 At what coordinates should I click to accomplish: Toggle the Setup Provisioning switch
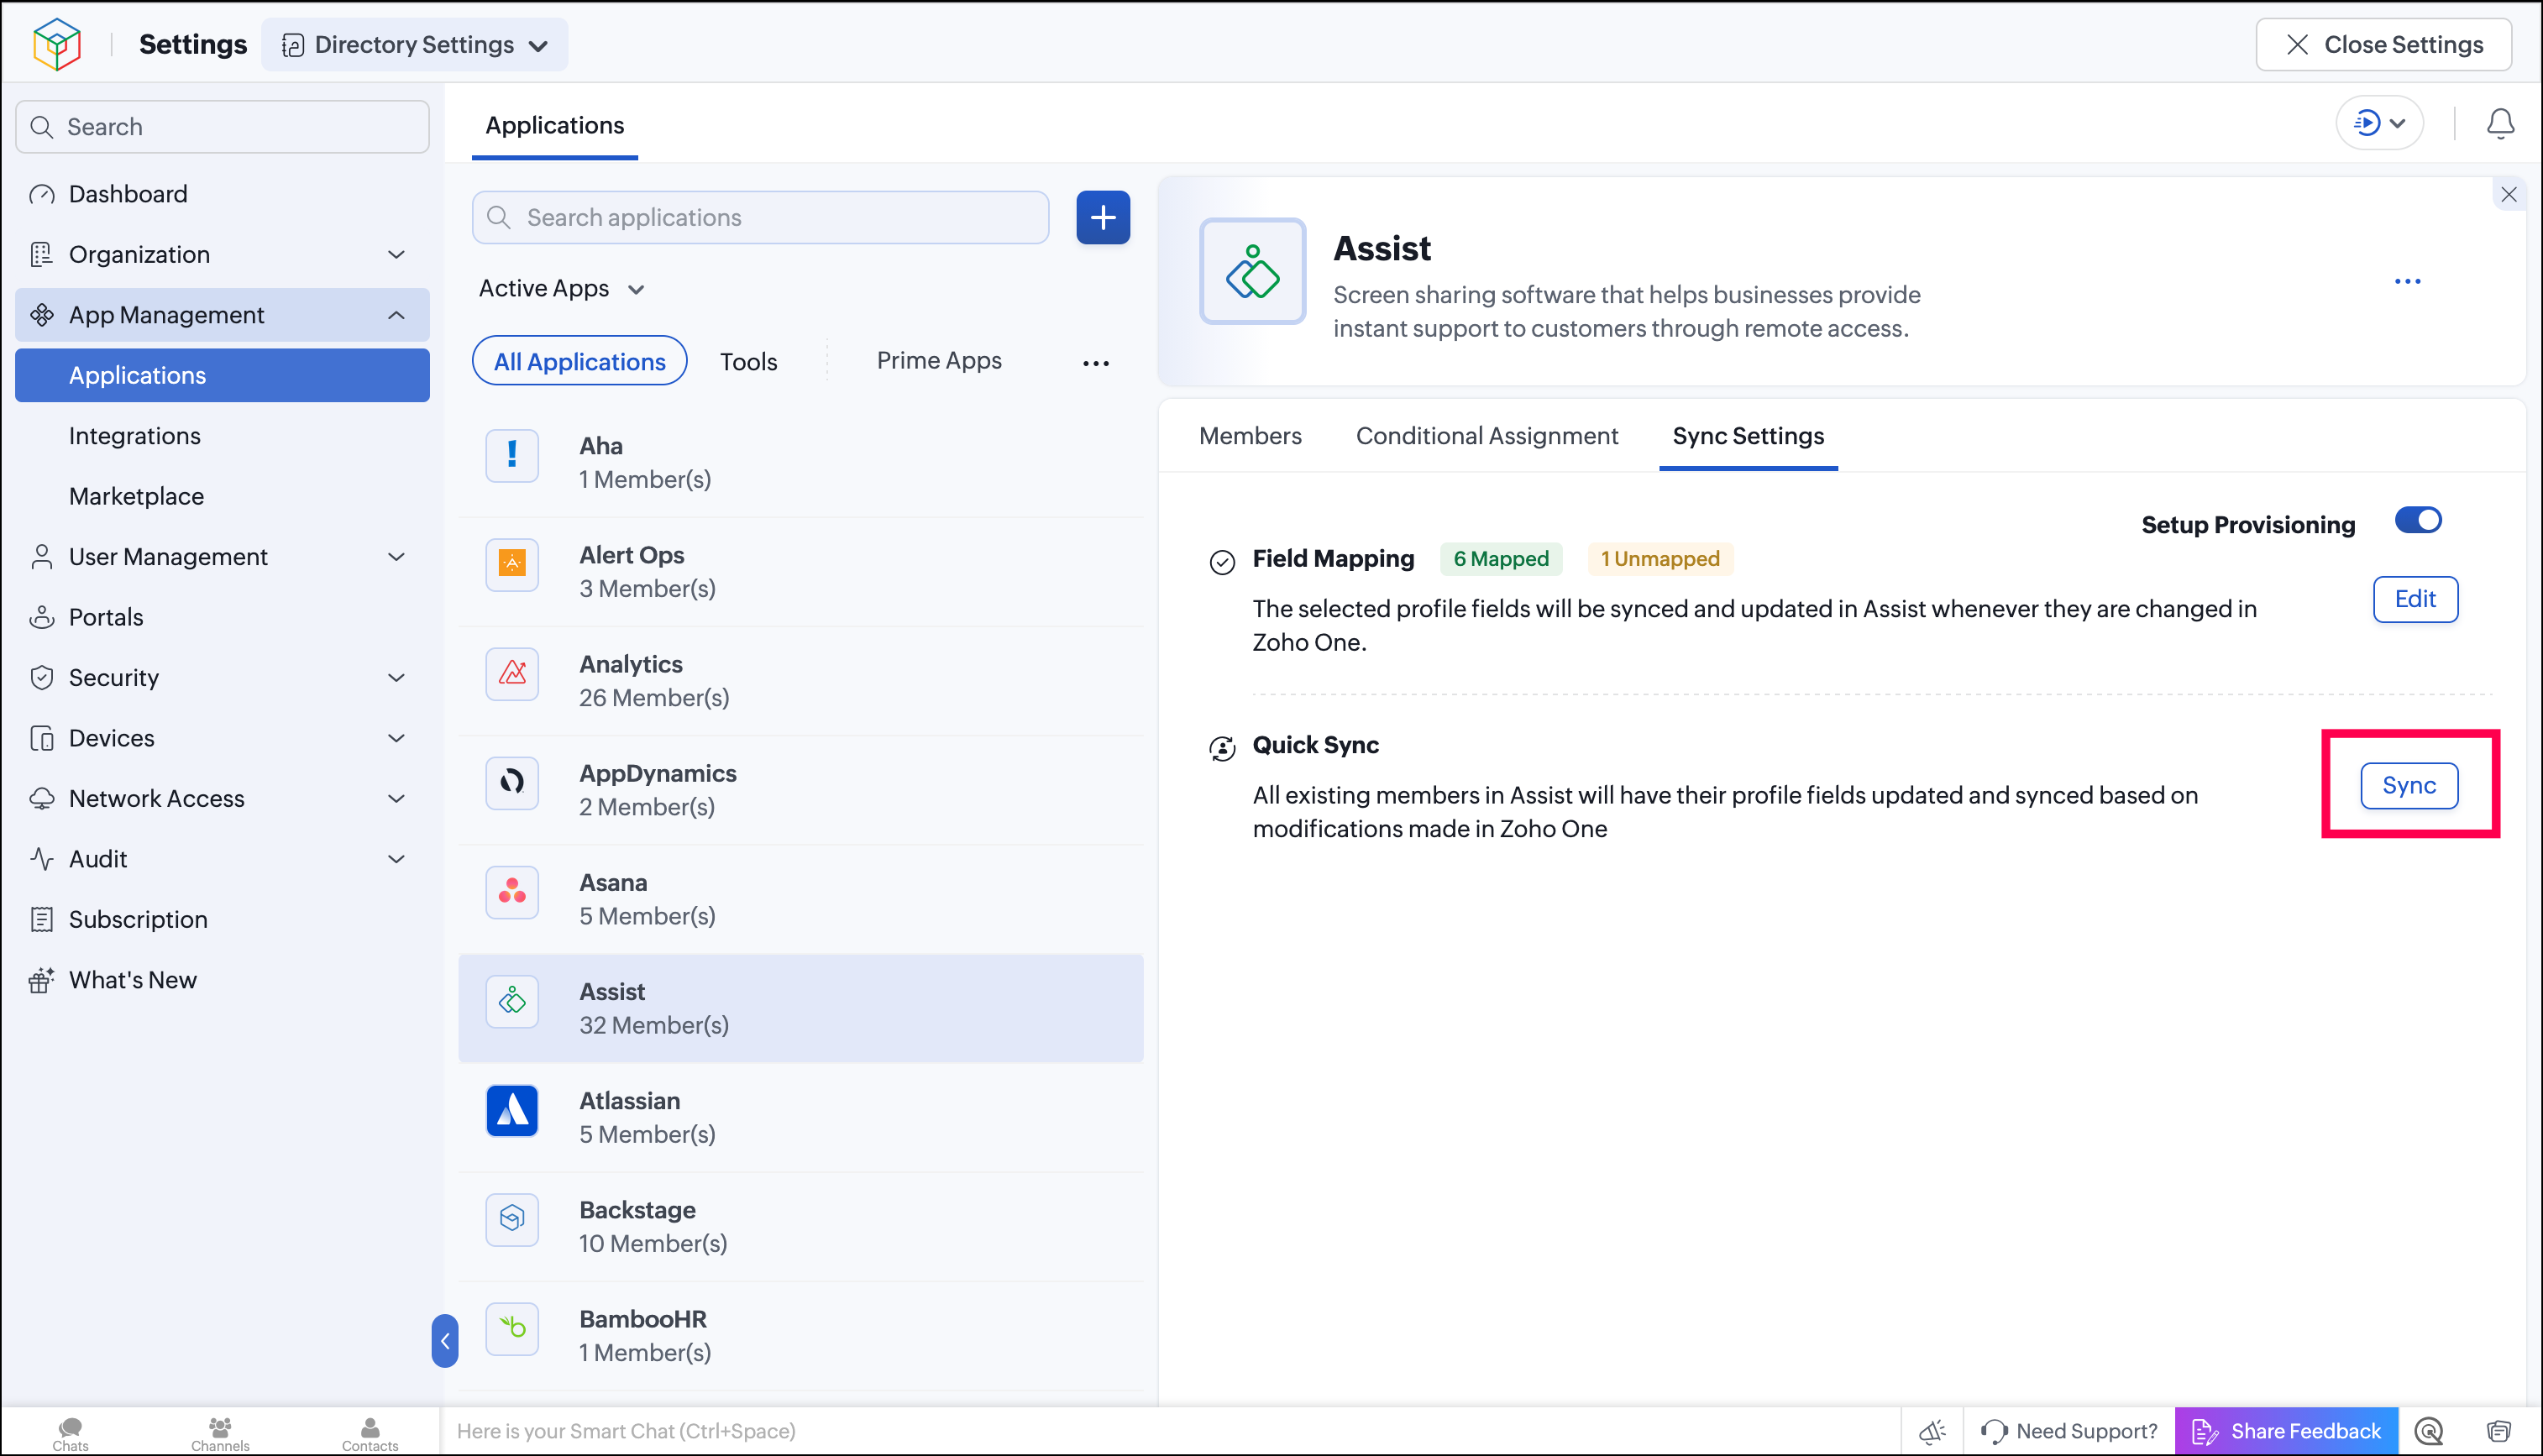2418,520
